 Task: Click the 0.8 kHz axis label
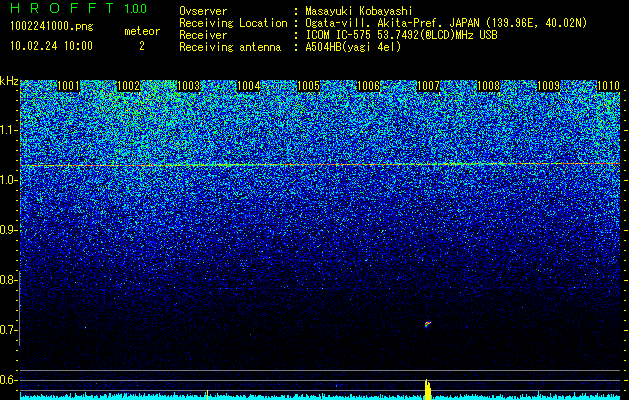(x=9, y=280)
